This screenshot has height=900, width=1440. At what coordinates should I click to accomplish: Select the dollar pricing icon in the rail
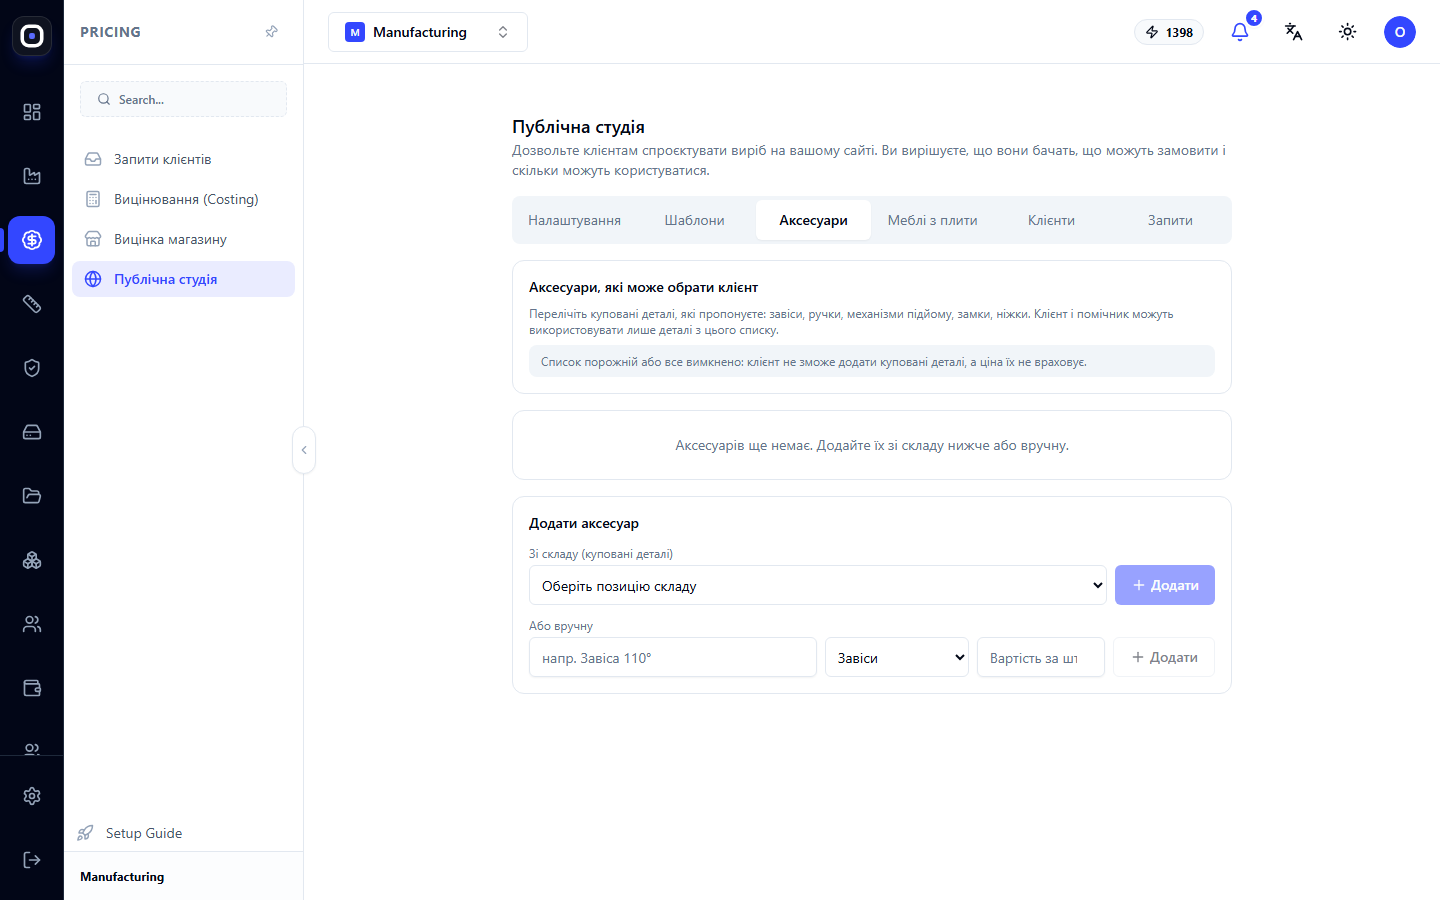pos(32,240)
